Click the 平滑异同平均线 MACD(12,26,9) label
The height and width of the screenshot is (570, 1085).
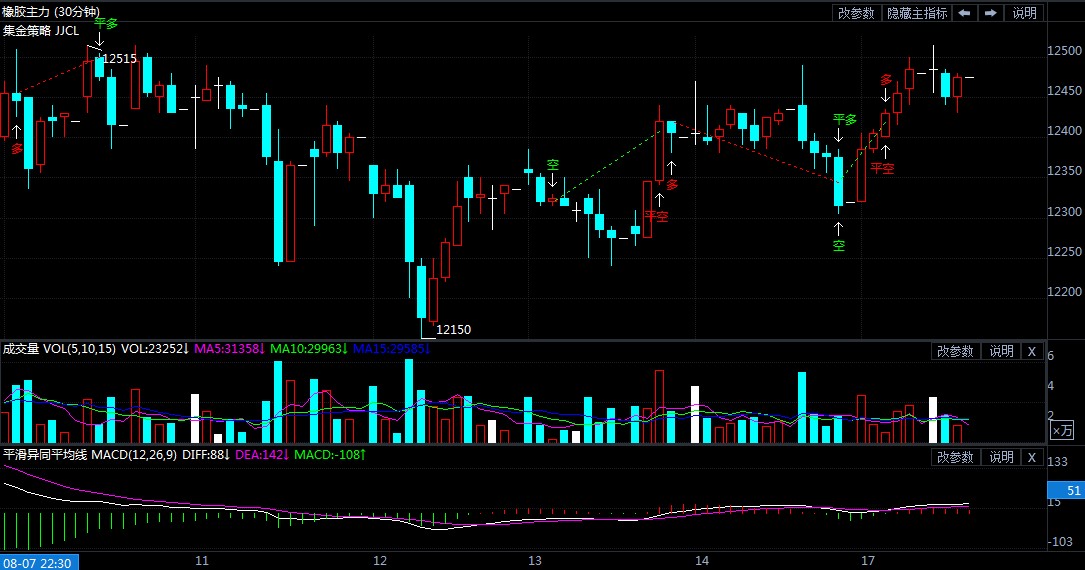[90, 454]
